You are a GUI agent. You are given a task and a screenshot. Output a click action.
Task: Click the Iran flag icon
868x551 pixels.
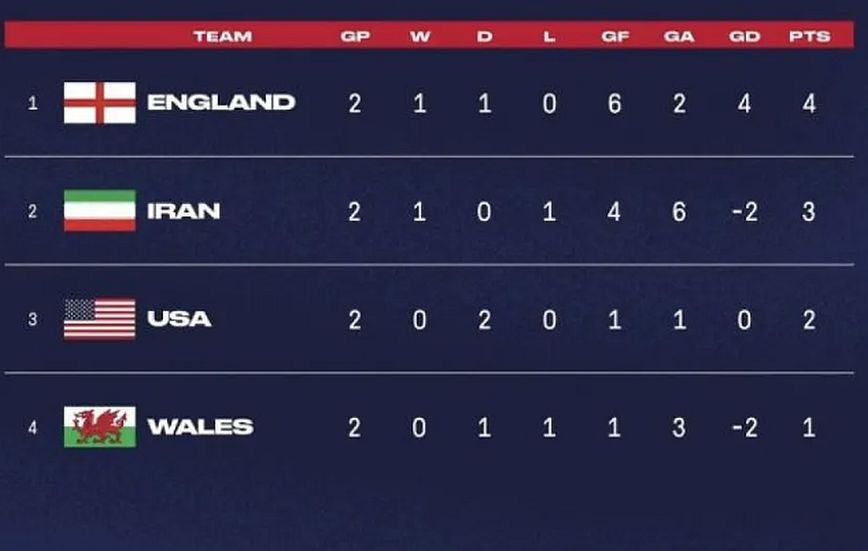(100, 210)
